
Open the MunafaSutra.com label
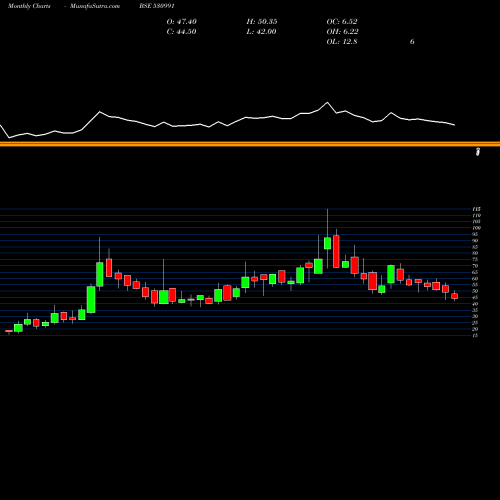click(95, 6)
